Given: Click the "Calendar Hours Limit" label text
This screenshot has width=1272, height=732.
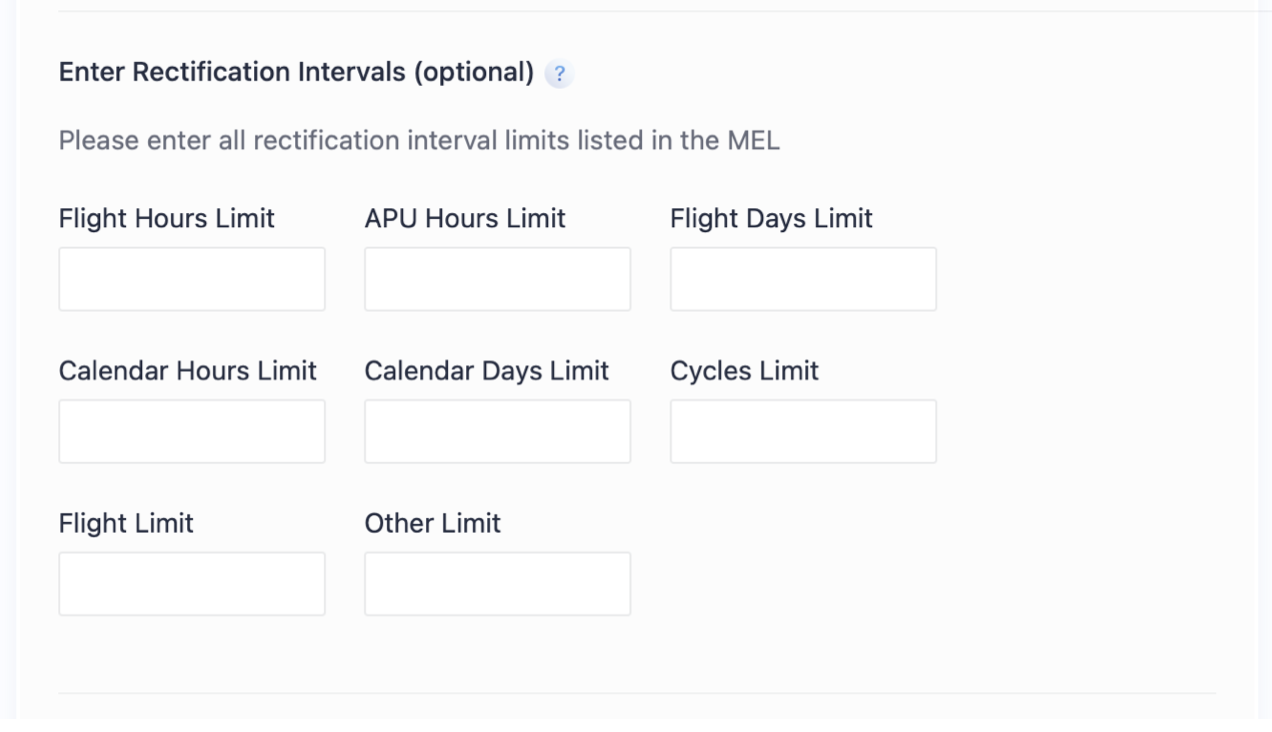Looking at the screenshot, I should [x=187, y=370].
